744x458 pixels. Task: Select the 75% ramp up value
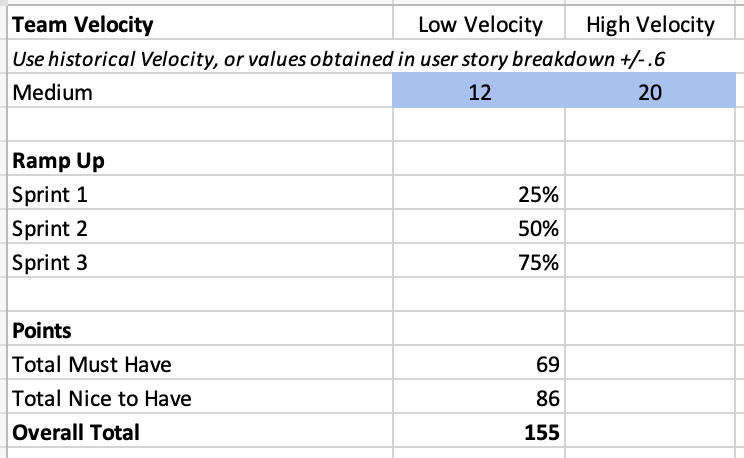[x=480, y=263]
